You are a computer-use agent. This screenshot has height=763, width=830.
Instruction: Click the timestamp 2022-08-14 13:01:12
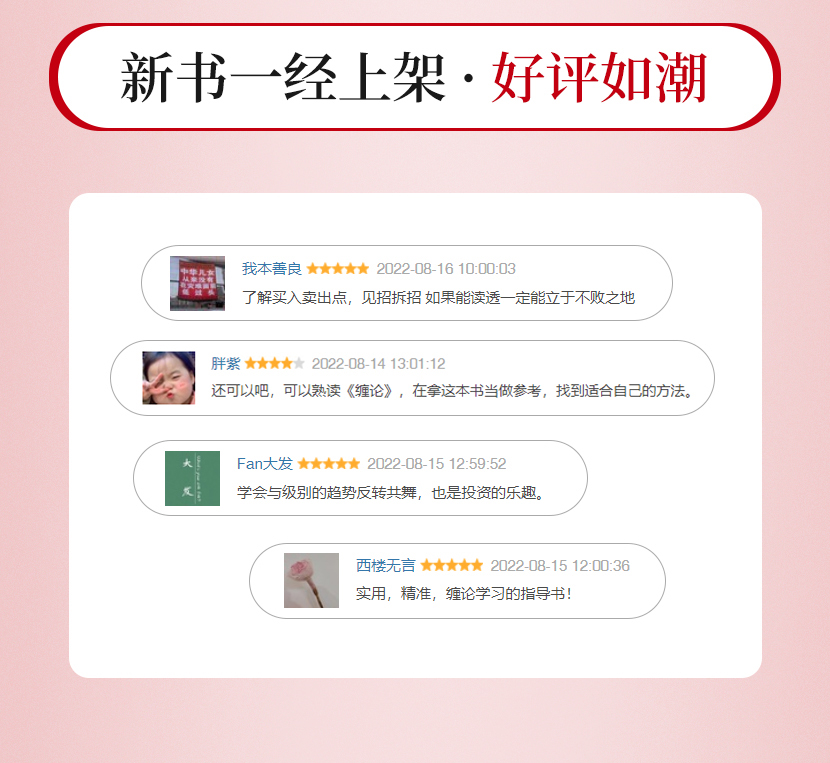[378, 364]
